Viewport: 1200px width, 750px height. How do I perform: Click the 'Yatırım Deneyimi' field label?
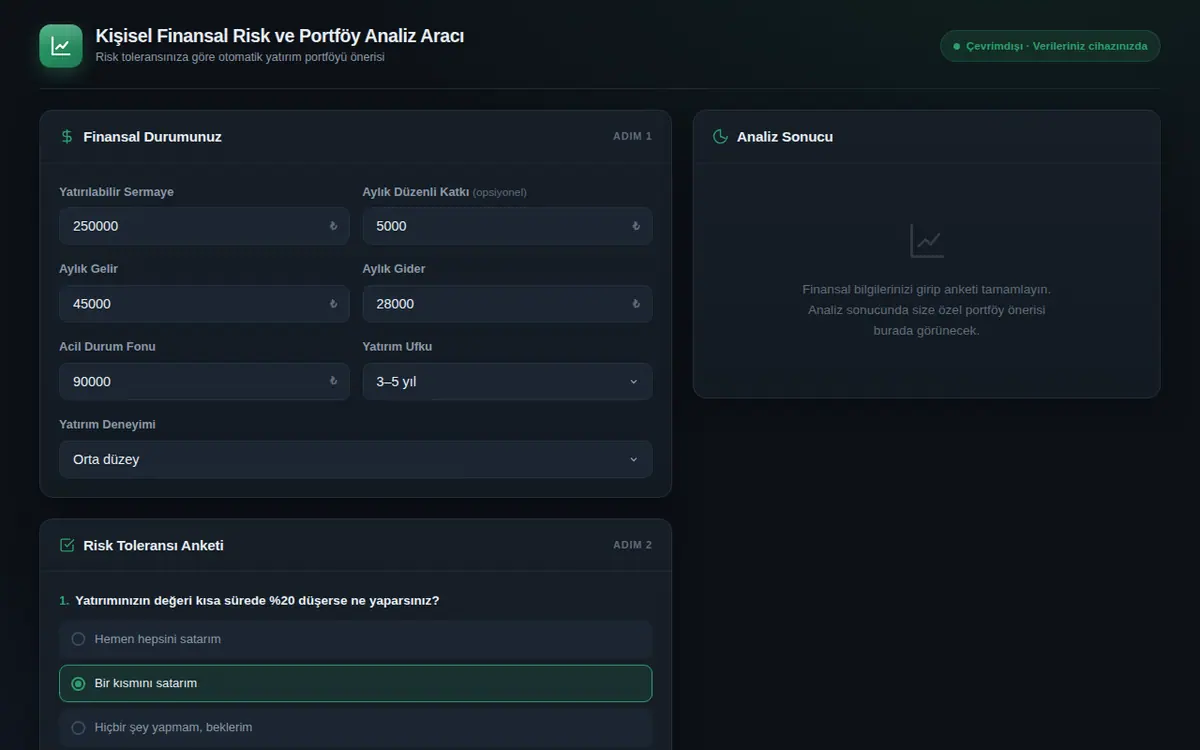point(108,425)
